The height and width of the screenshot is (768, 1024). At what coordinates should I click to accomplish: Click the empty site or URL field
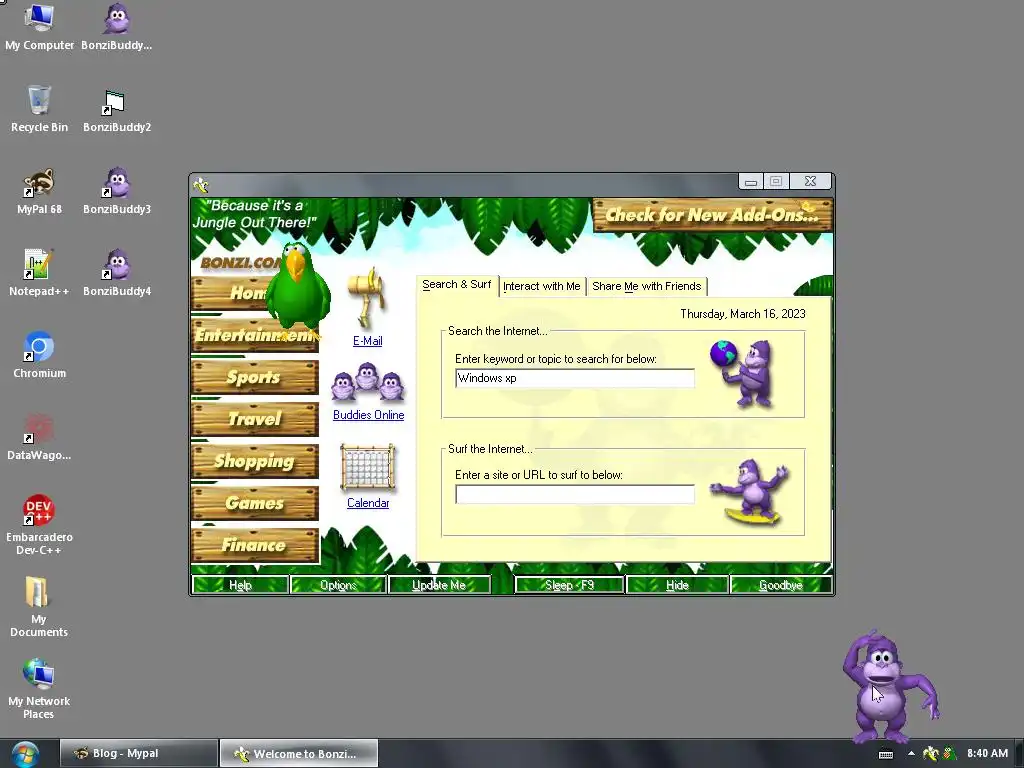coord(575,494)
